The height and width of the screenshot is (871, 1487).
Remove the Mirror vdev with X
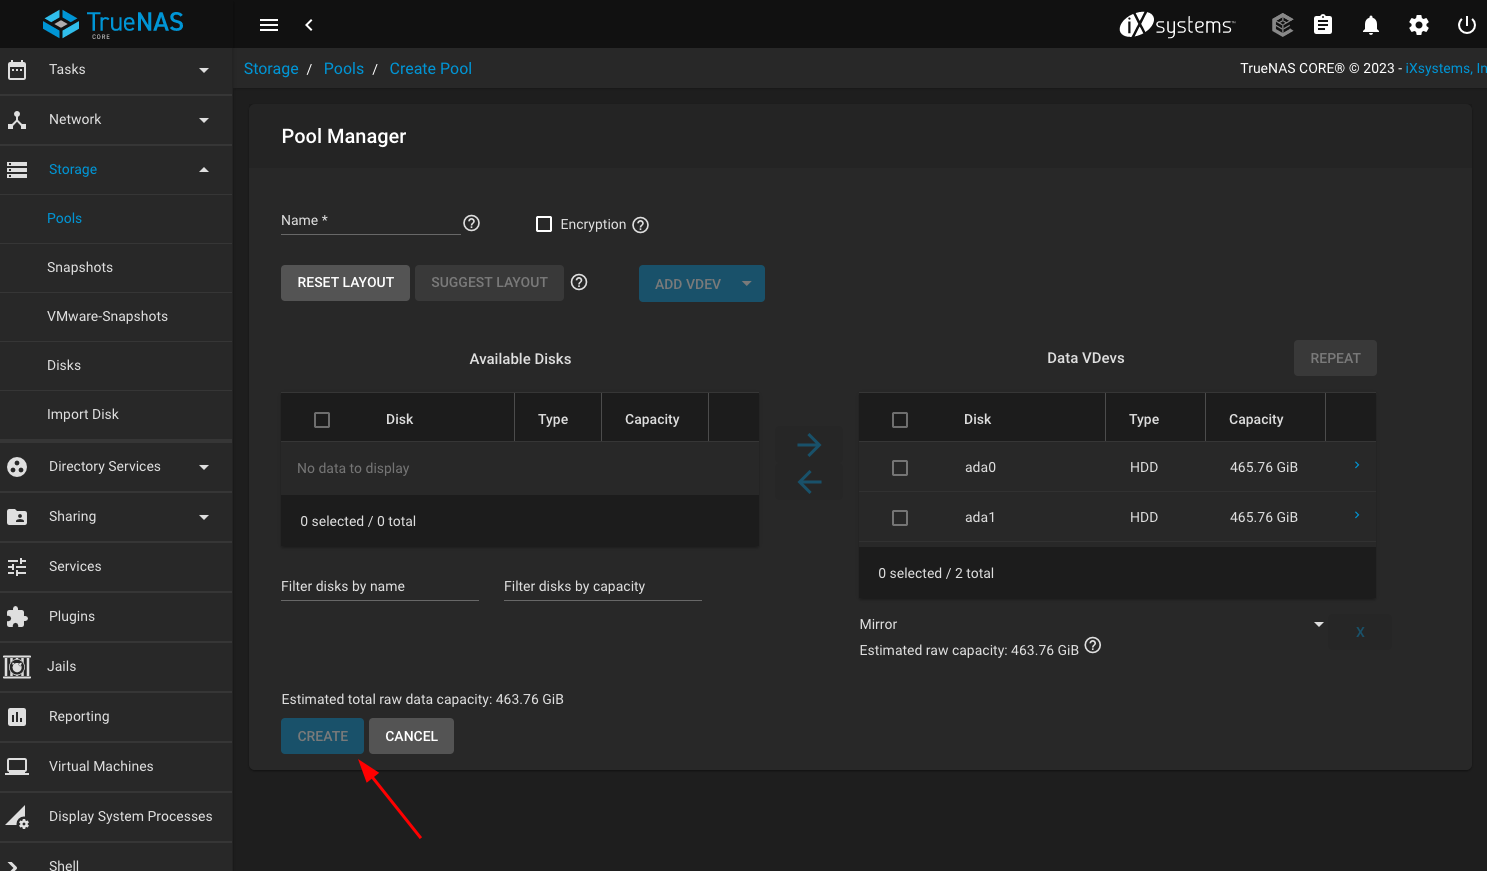[1360, 632]
